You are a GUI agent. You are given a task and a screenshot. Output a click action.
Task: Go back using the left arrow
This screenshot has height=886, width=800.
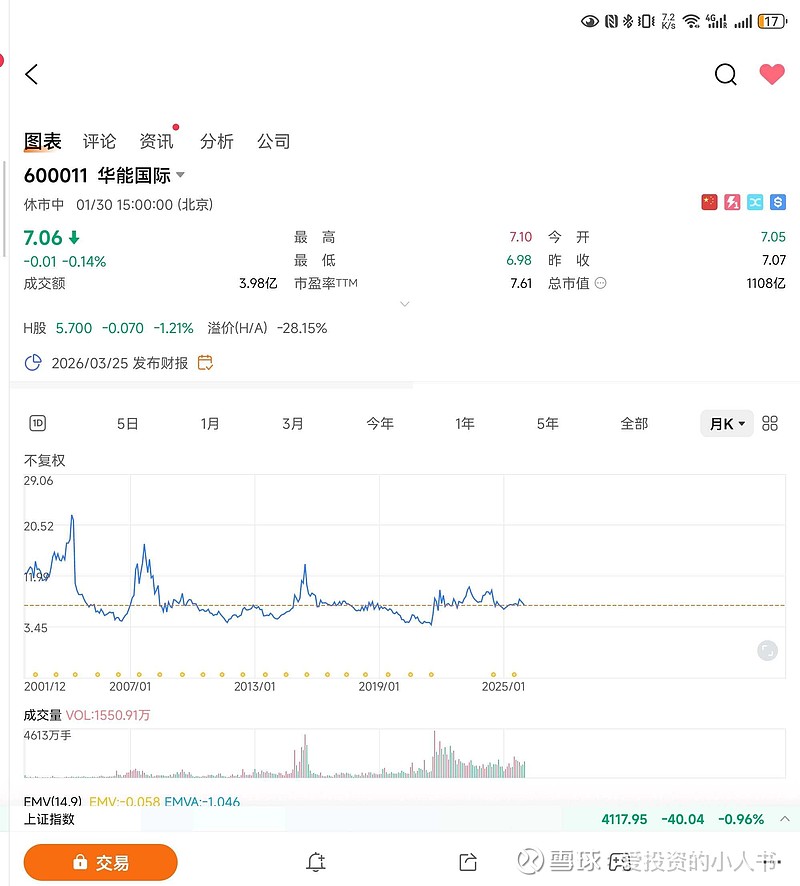point(32,74)
